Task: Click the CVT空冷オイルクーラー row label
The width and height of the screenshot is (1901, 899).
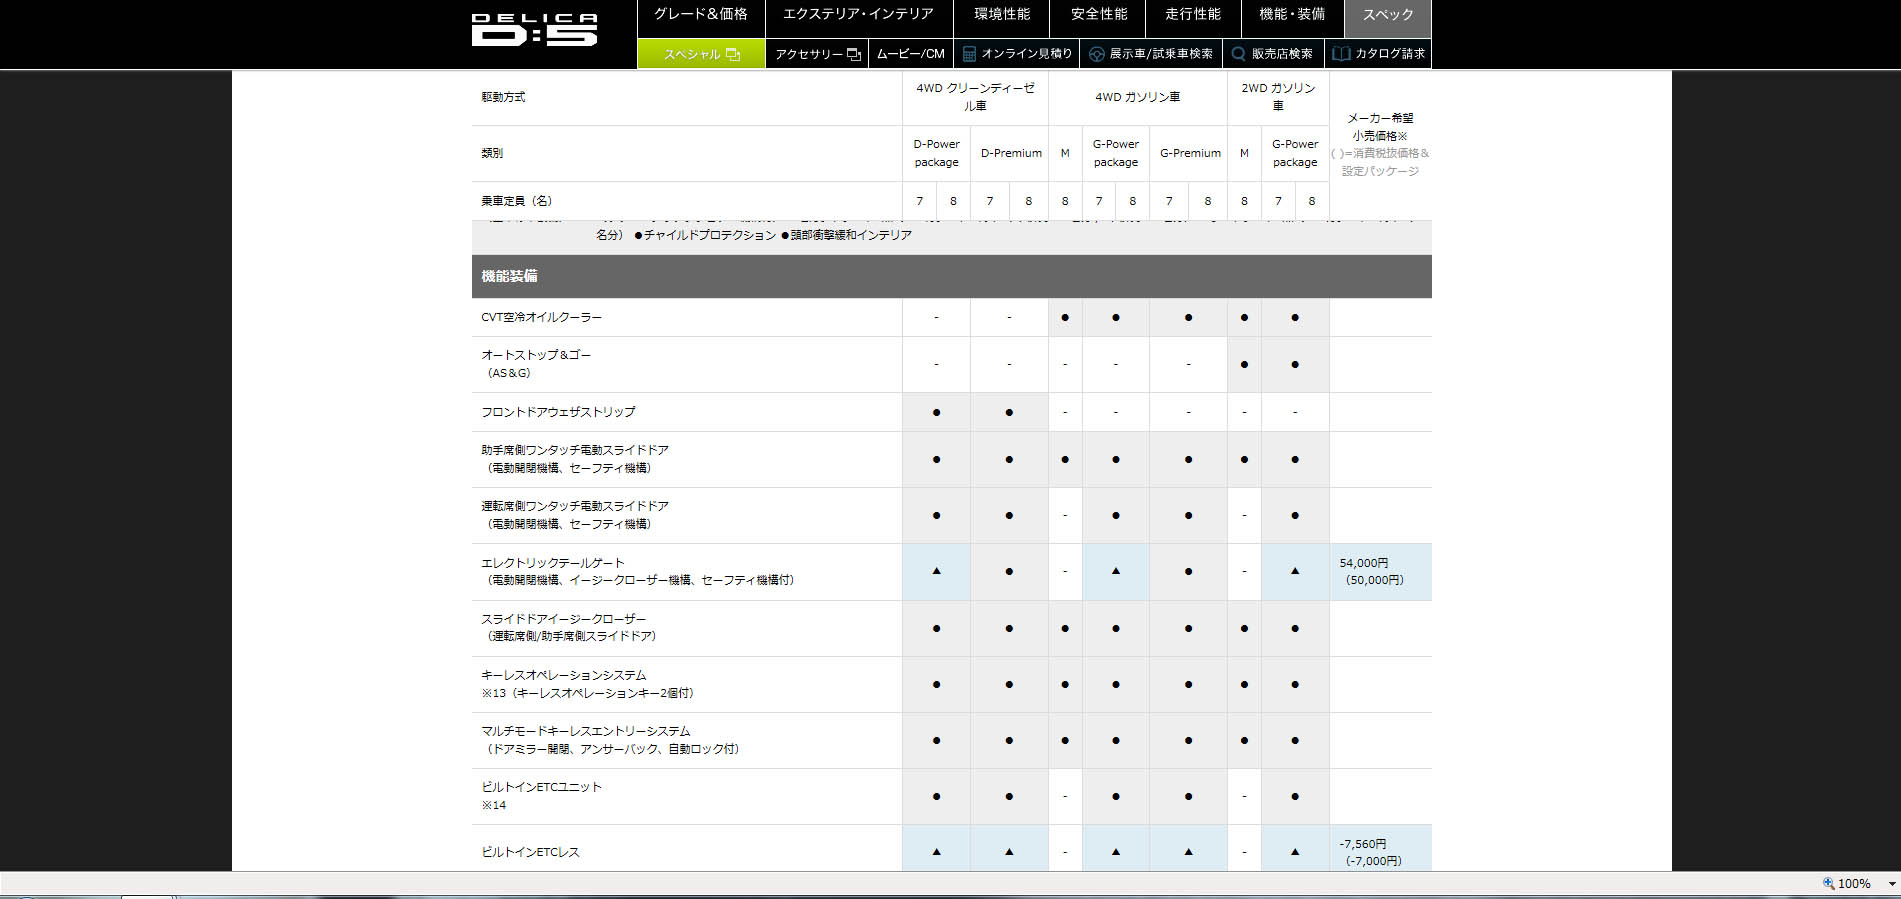Action: [542, 317]
